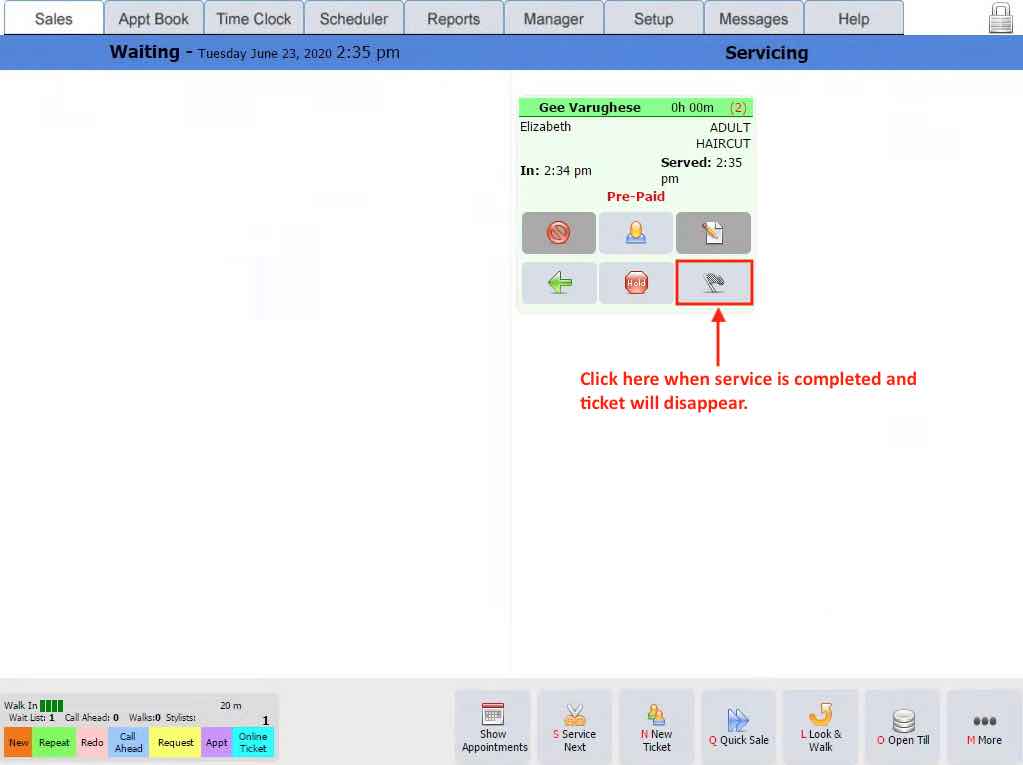Click the padlock lock icon
The image size is (1023, 765).
tap(1000, 18)
